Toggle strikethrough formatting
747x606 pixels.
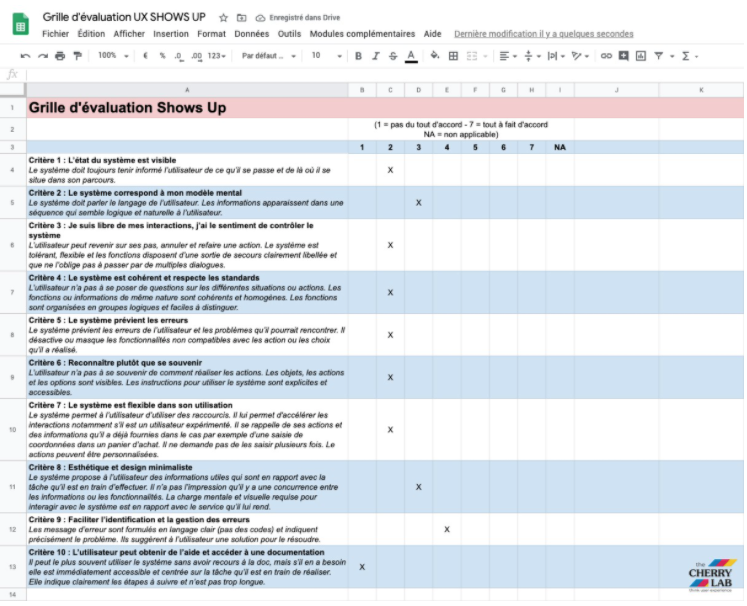click(393, 56)
